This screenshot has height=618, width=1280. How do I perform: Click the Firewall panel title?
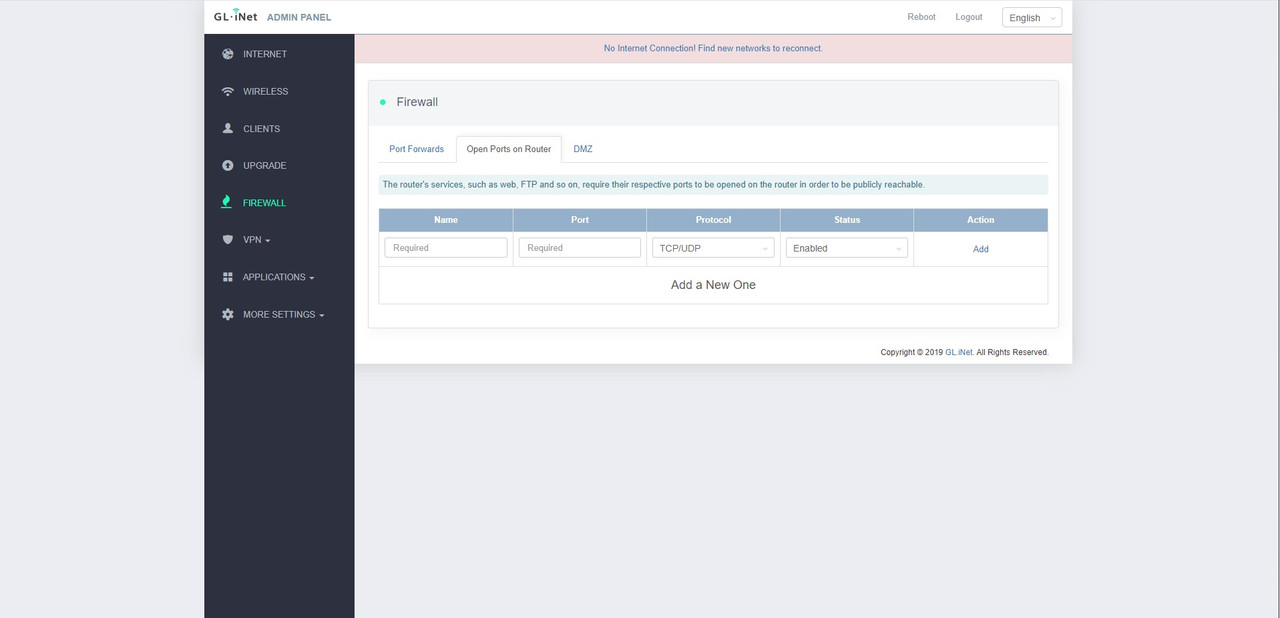tap(417, 102)
